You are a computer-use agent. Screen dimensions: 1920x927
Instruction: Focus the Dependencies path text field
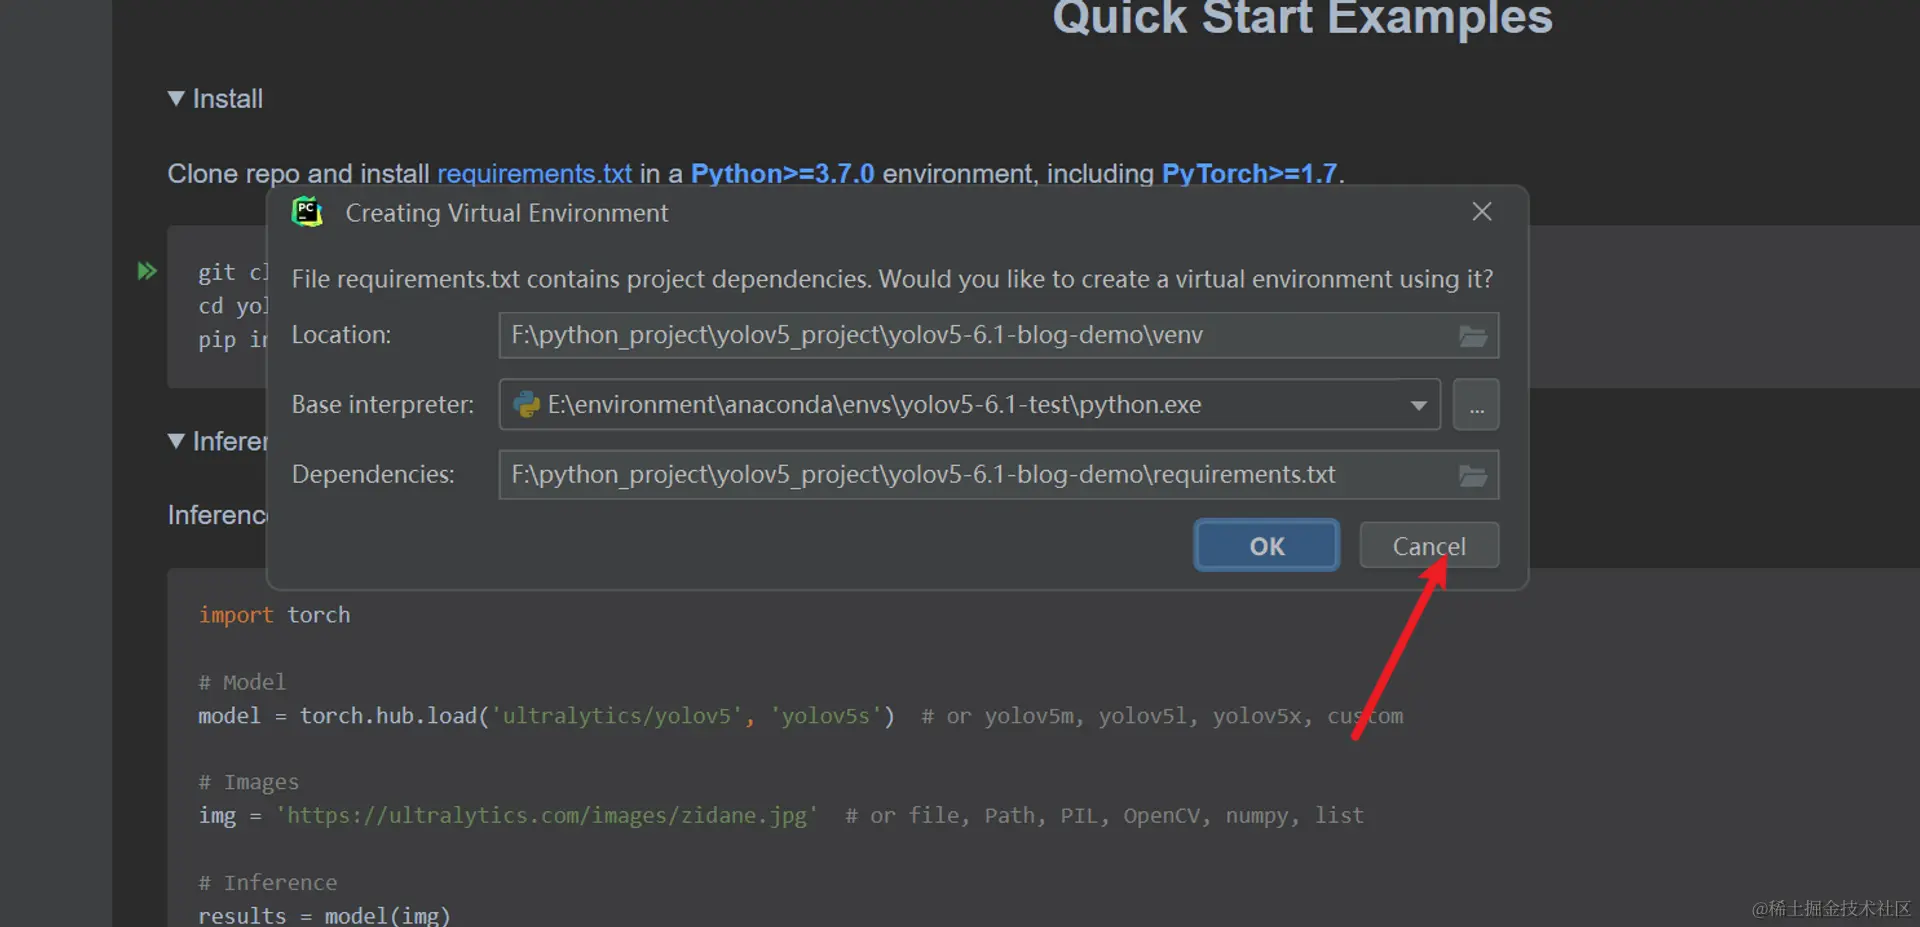click(970, 475)
